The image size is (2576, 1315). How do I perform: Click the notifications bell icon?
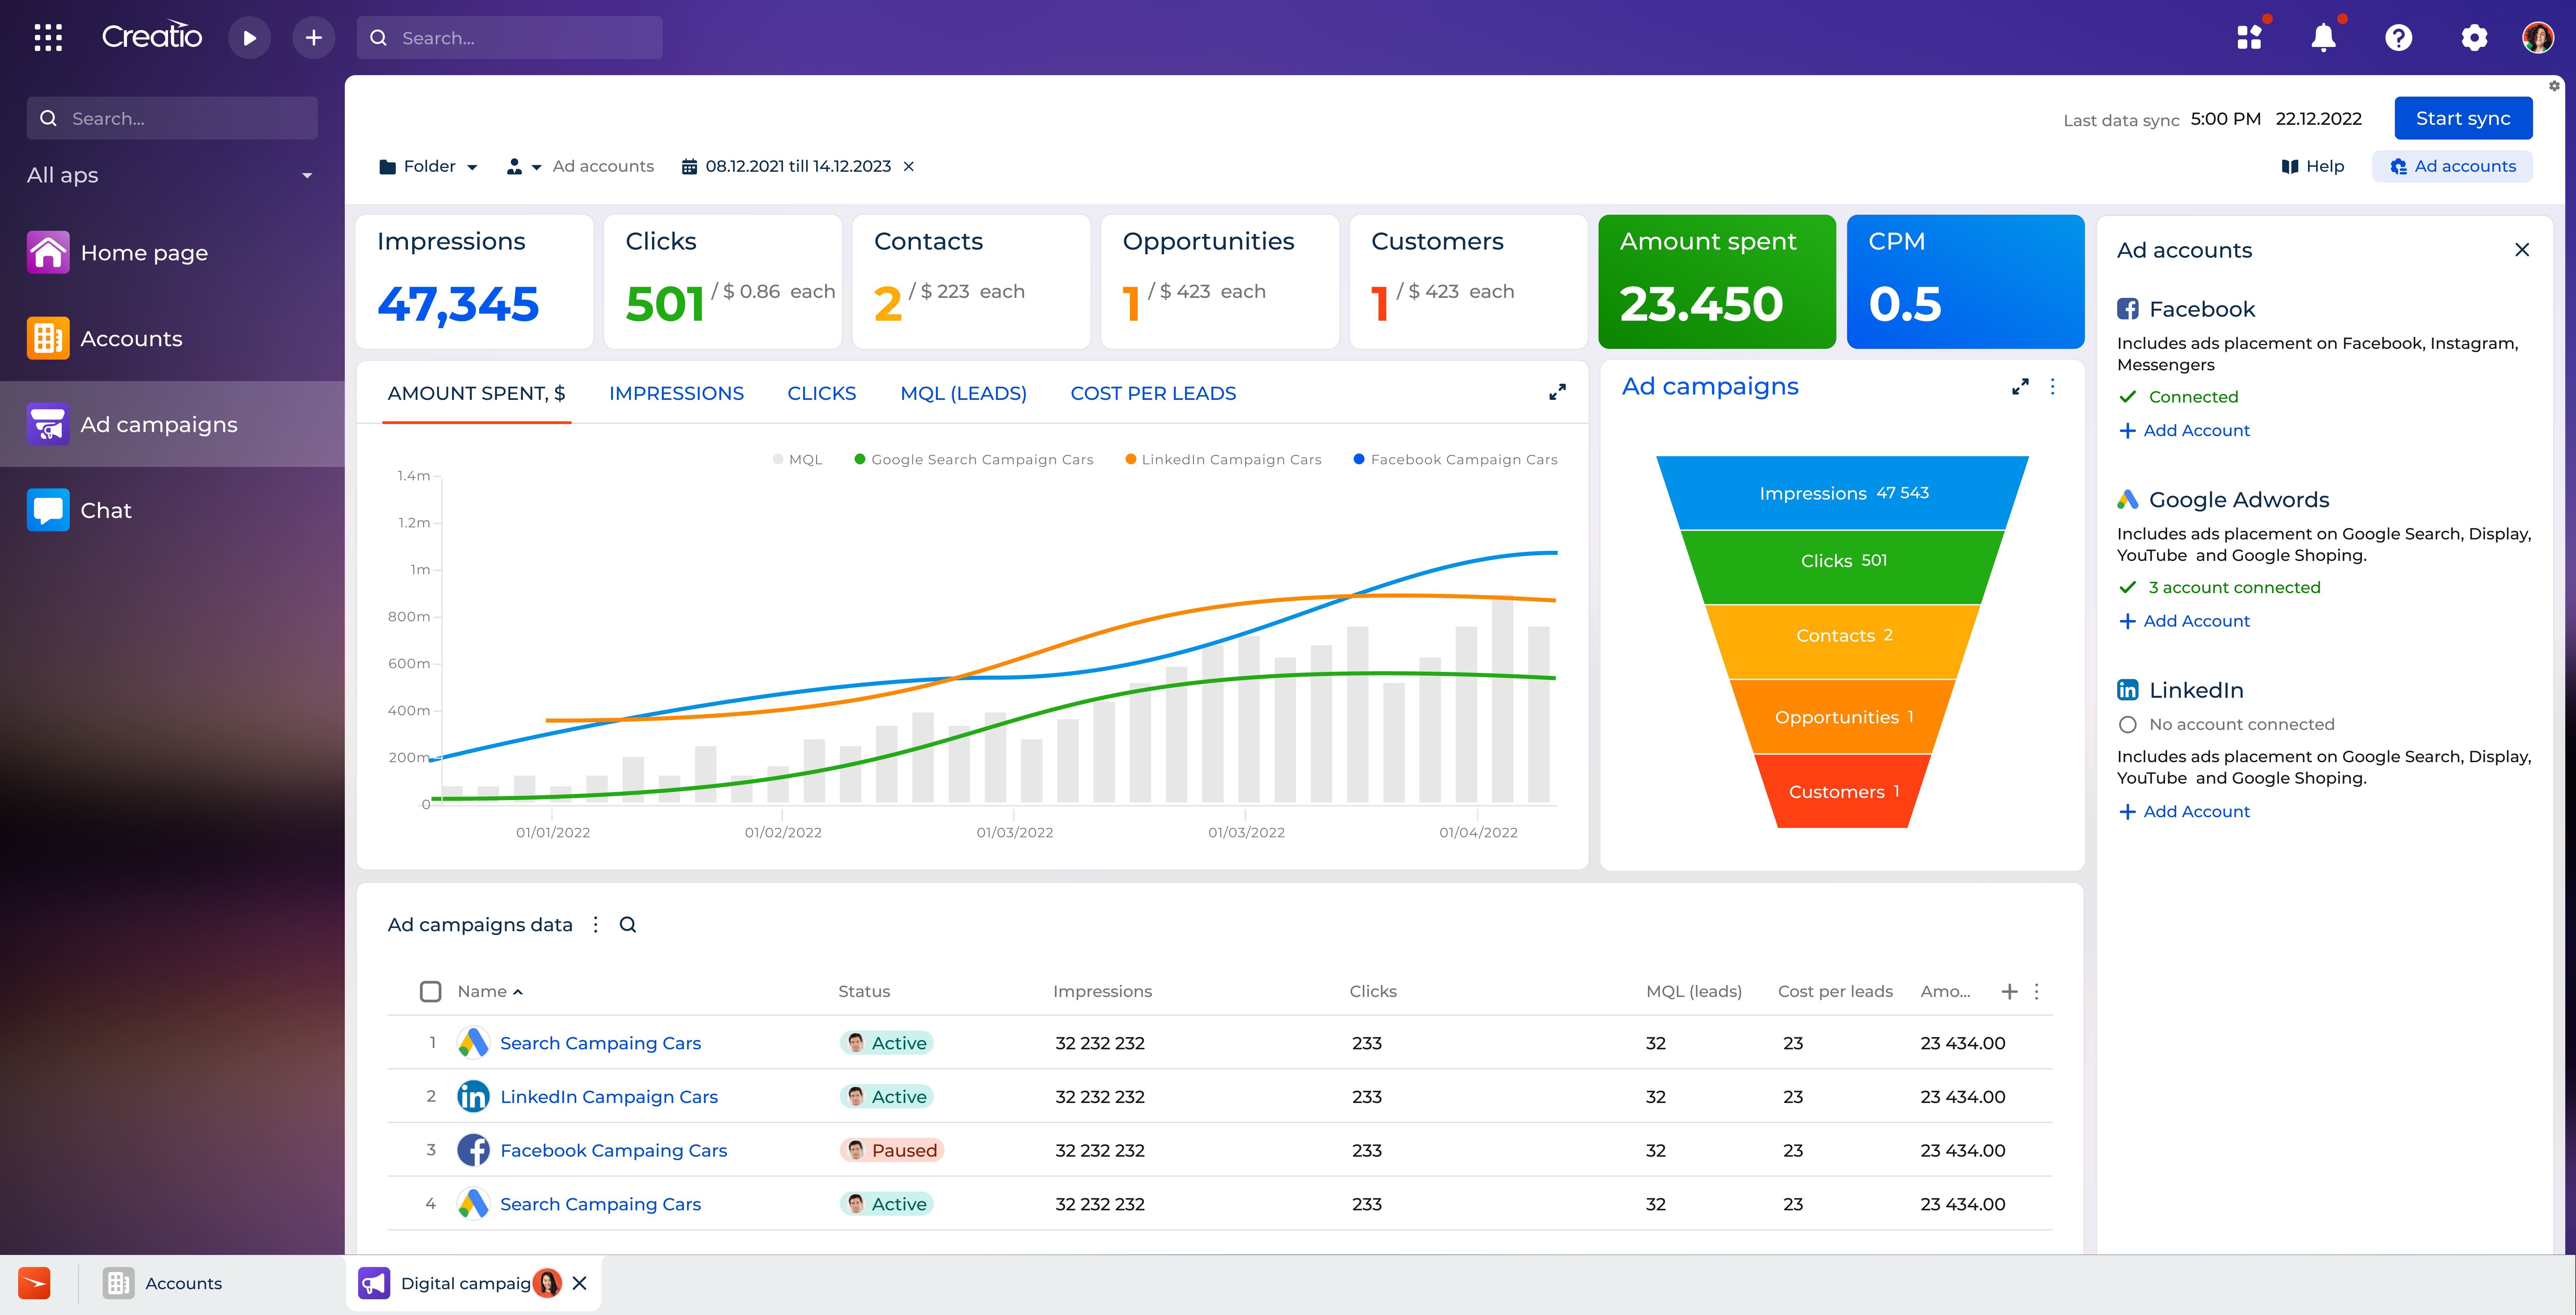point(2323,38)
